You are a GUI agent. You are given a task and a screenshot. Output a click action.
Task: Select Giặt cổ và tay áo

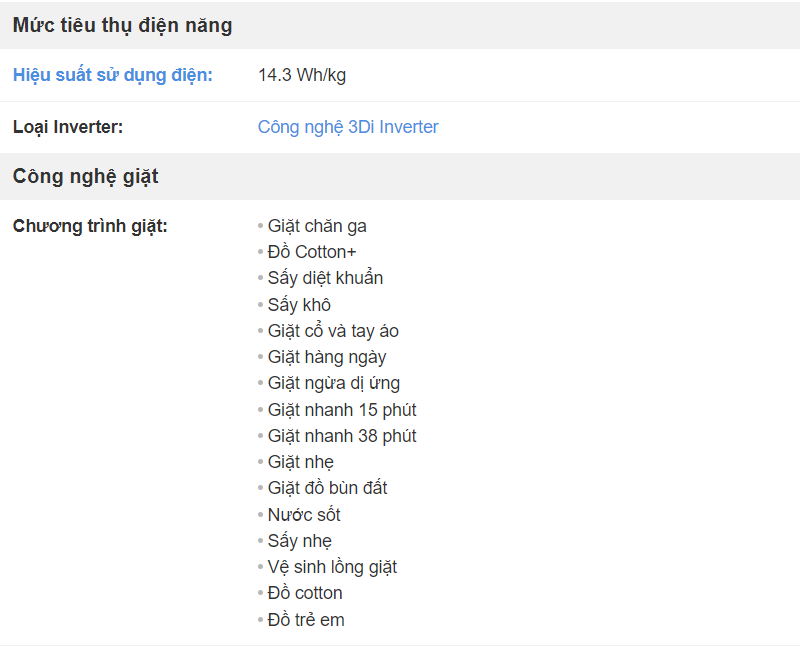(x=333, y=331)
